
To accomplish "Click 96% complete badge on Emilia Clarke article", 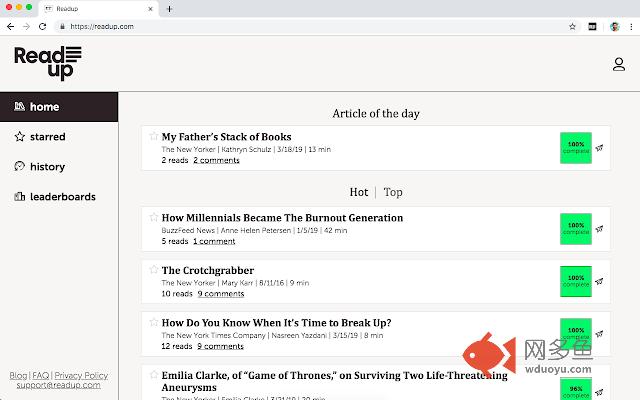I will [x=576, y=389].
